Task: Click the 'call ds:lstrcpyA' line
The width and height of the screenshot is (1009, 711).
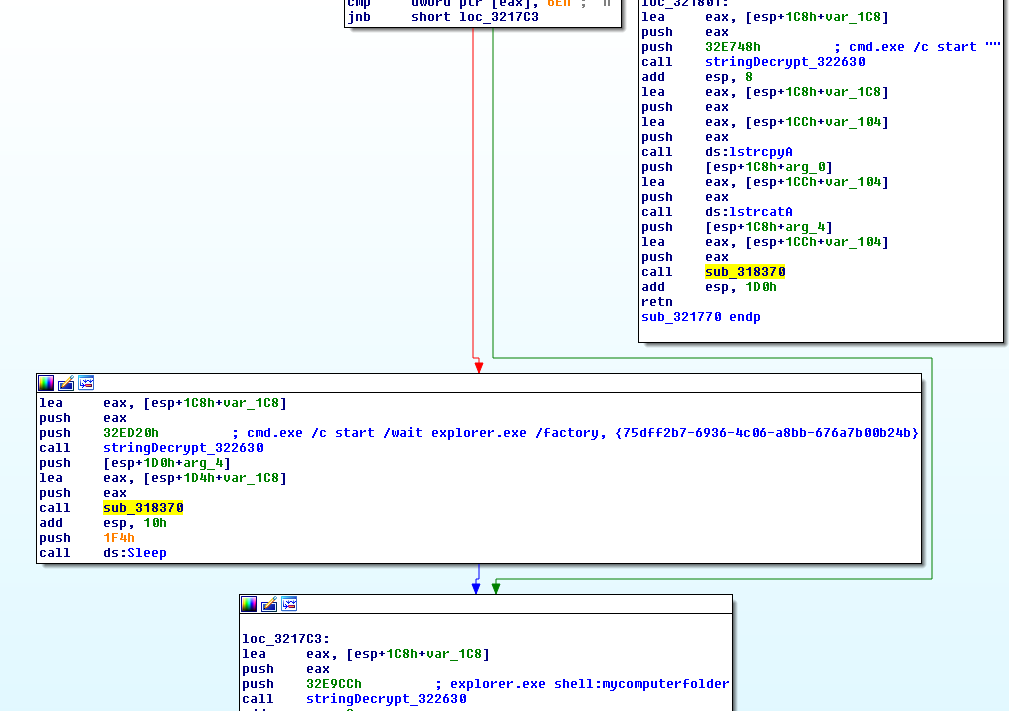Action: (717, 152)
